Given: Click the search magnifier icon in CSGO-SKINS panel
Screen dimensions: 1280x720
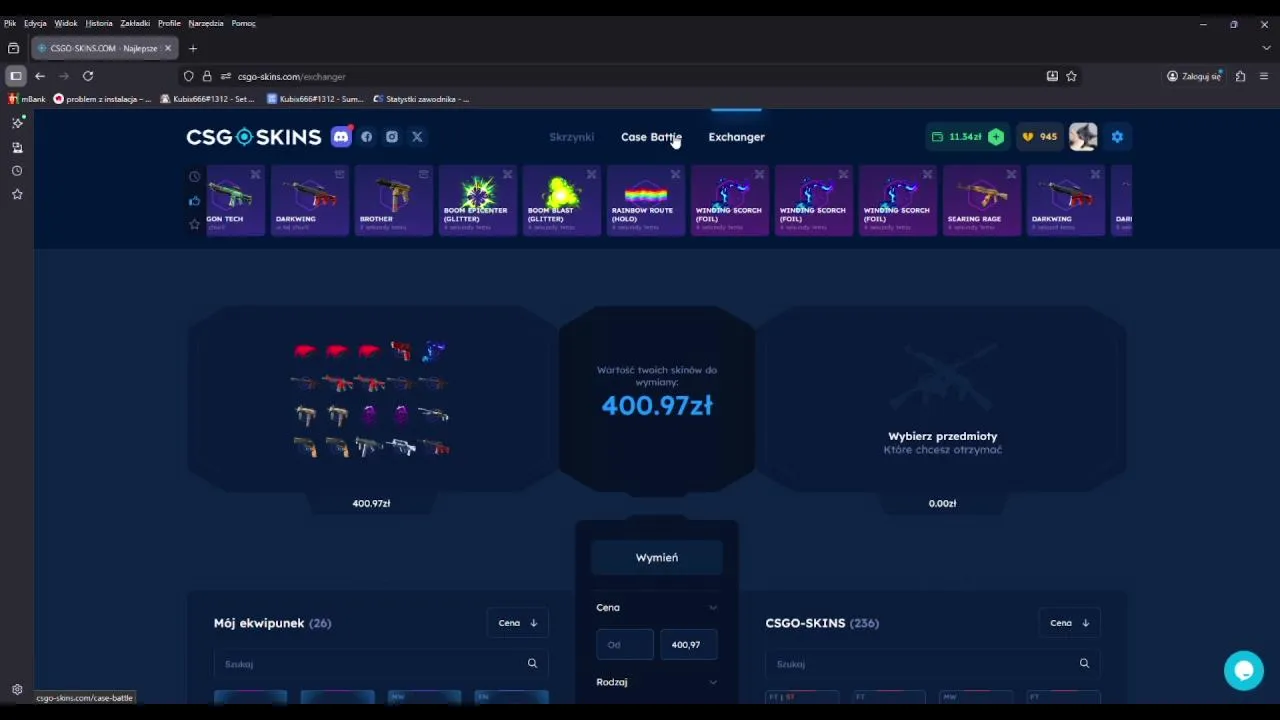Looking at the screenshot, I should (x=1084, y=663).
